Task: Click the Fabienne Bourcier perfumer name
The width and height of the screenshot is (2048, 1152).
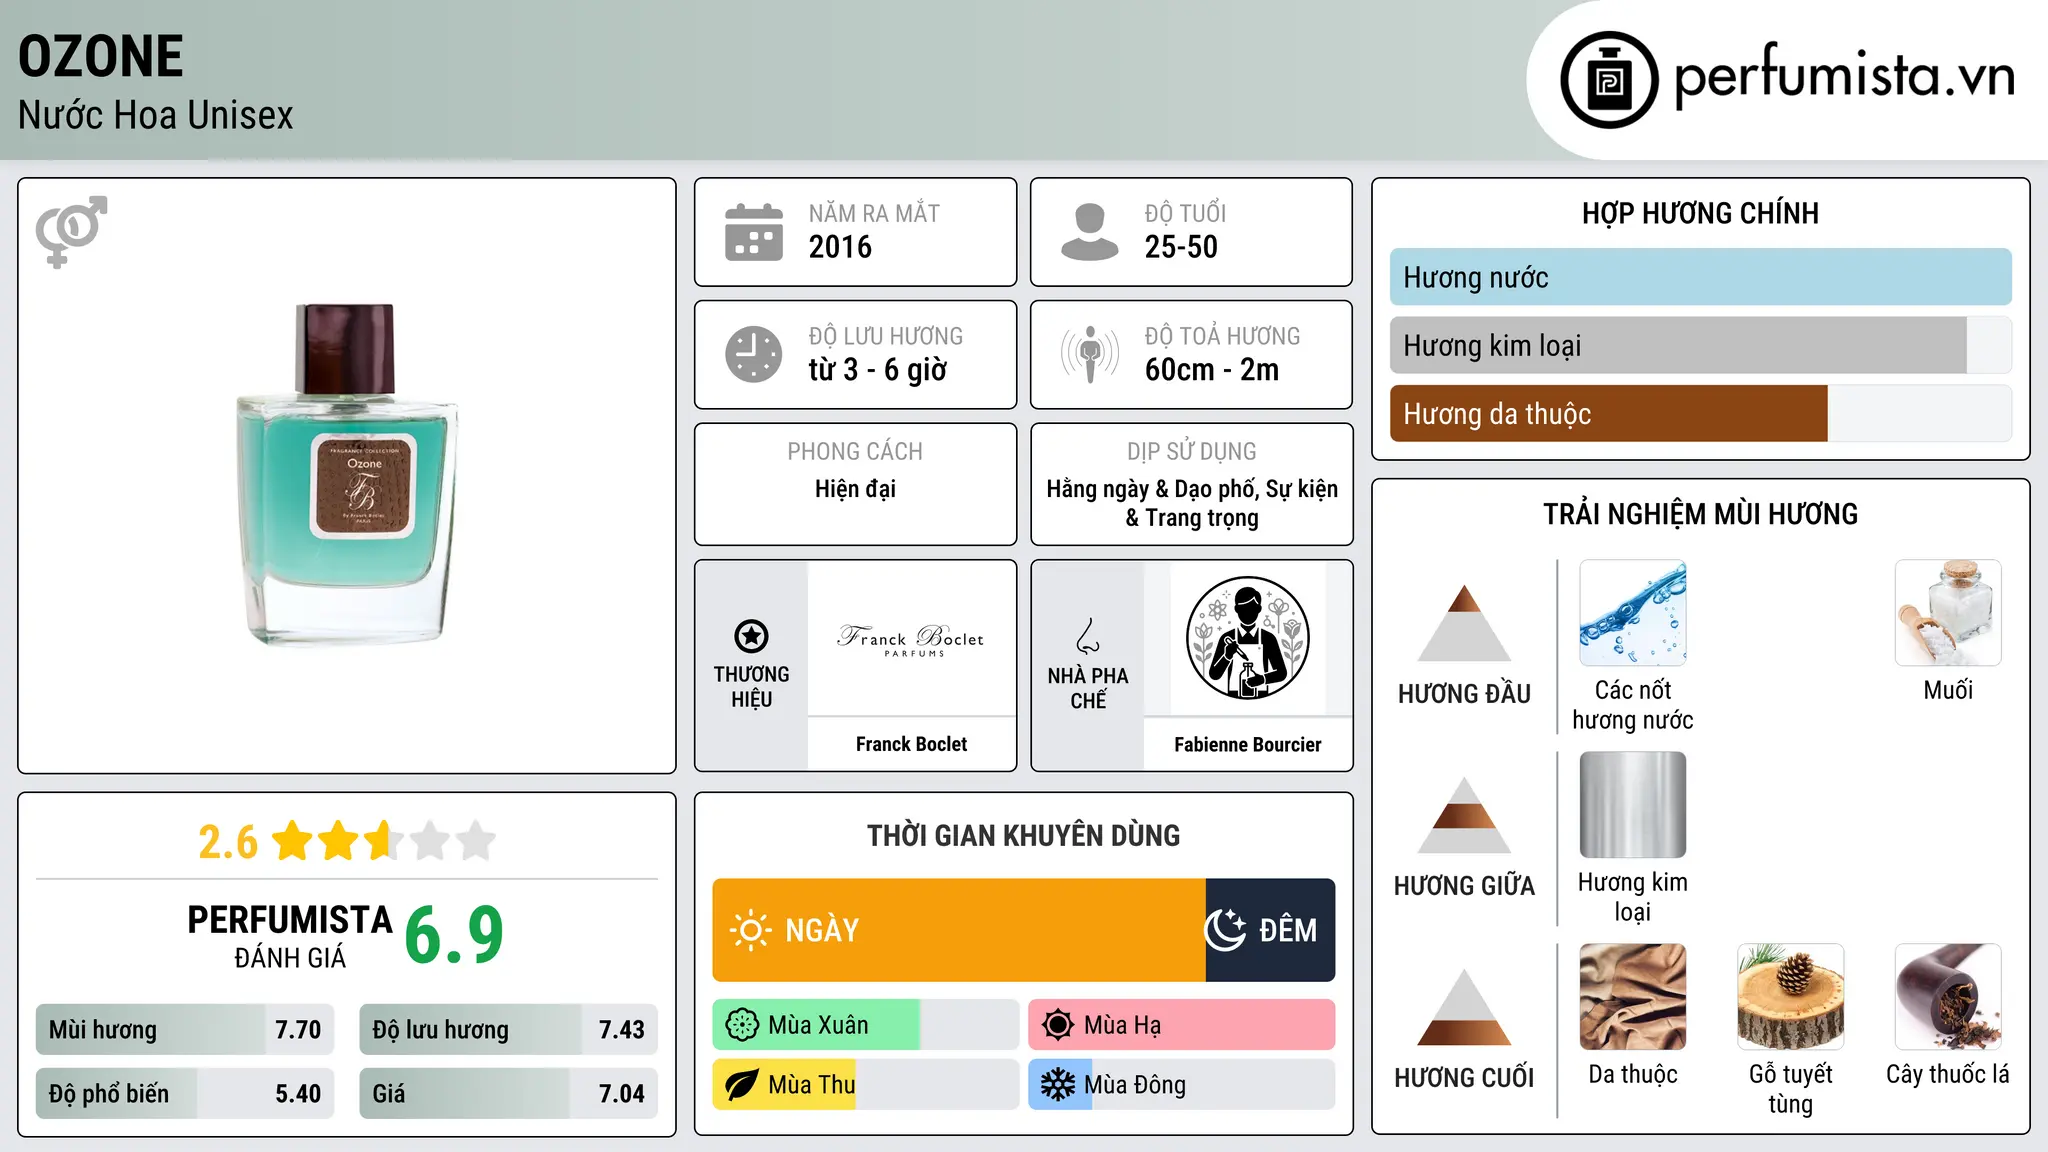Action: (1247, 744)
